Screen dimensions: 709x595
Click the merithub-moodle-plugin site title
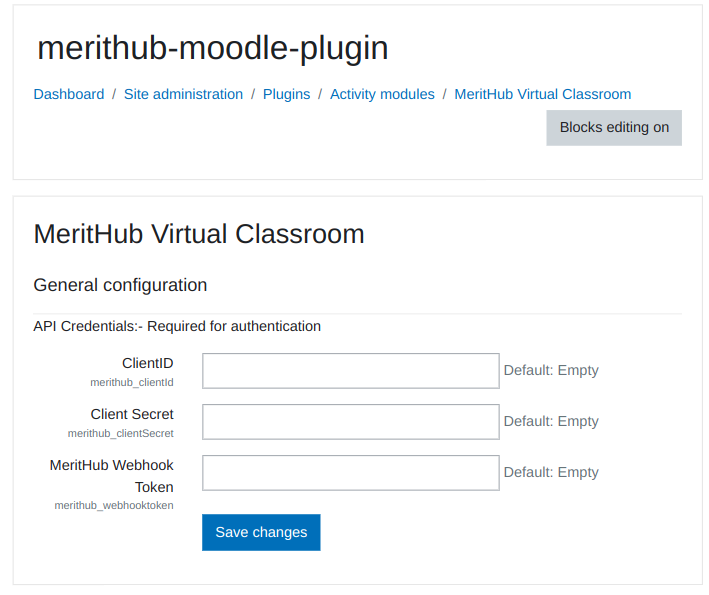pos(212,48)
